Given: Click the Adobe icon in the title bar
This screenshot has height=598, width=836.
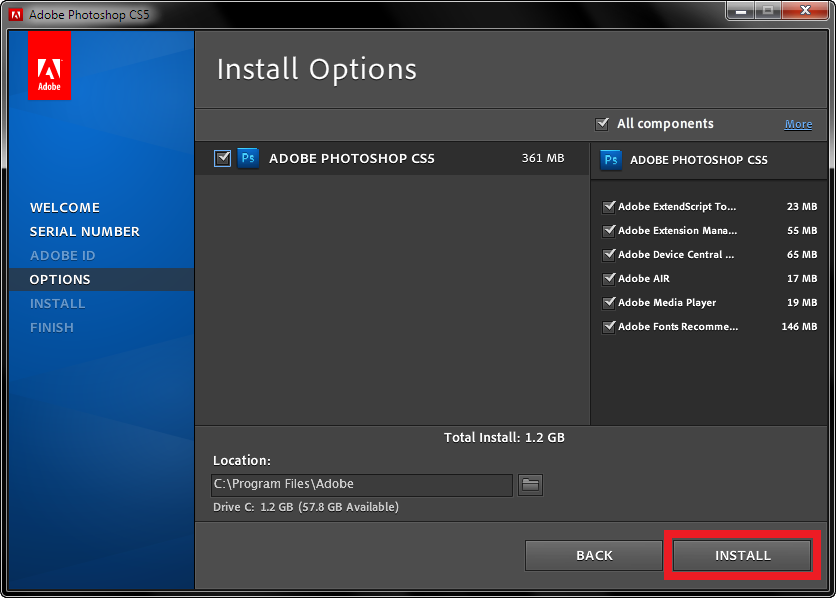Looking at the screenshot, I should click(x=15, y=15).
